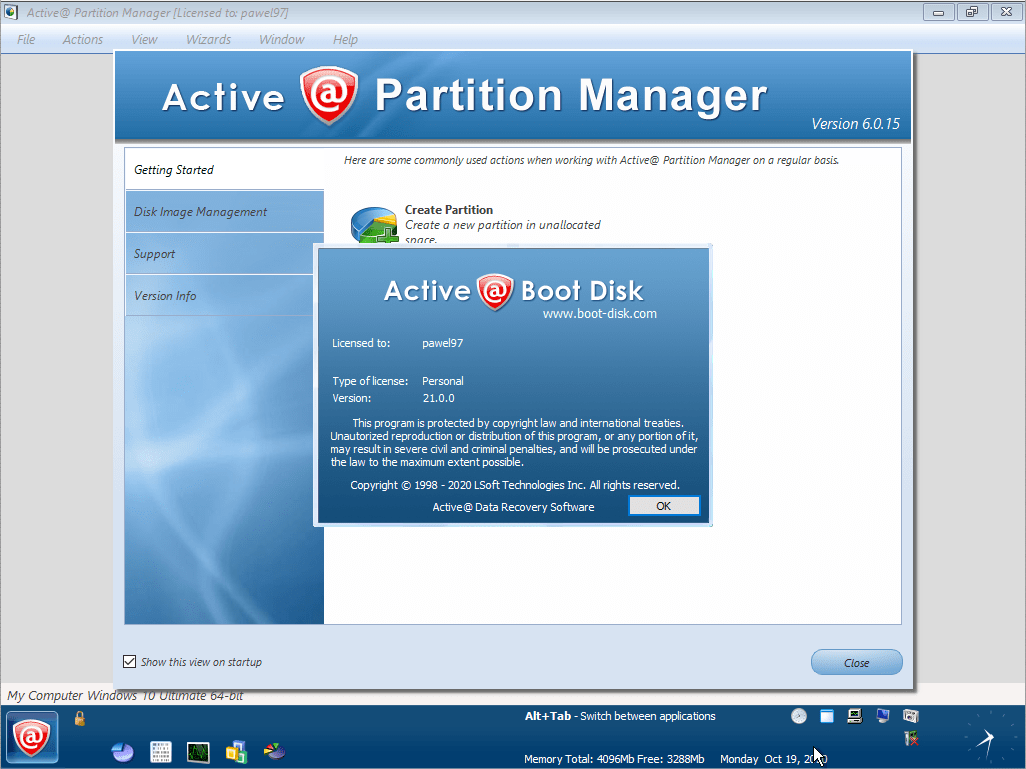The height and width of the screenshot is (769, 1026).
Task: Click the Monday Oct 19 date text
Action: pyautogui.click(x=773, y=759)
